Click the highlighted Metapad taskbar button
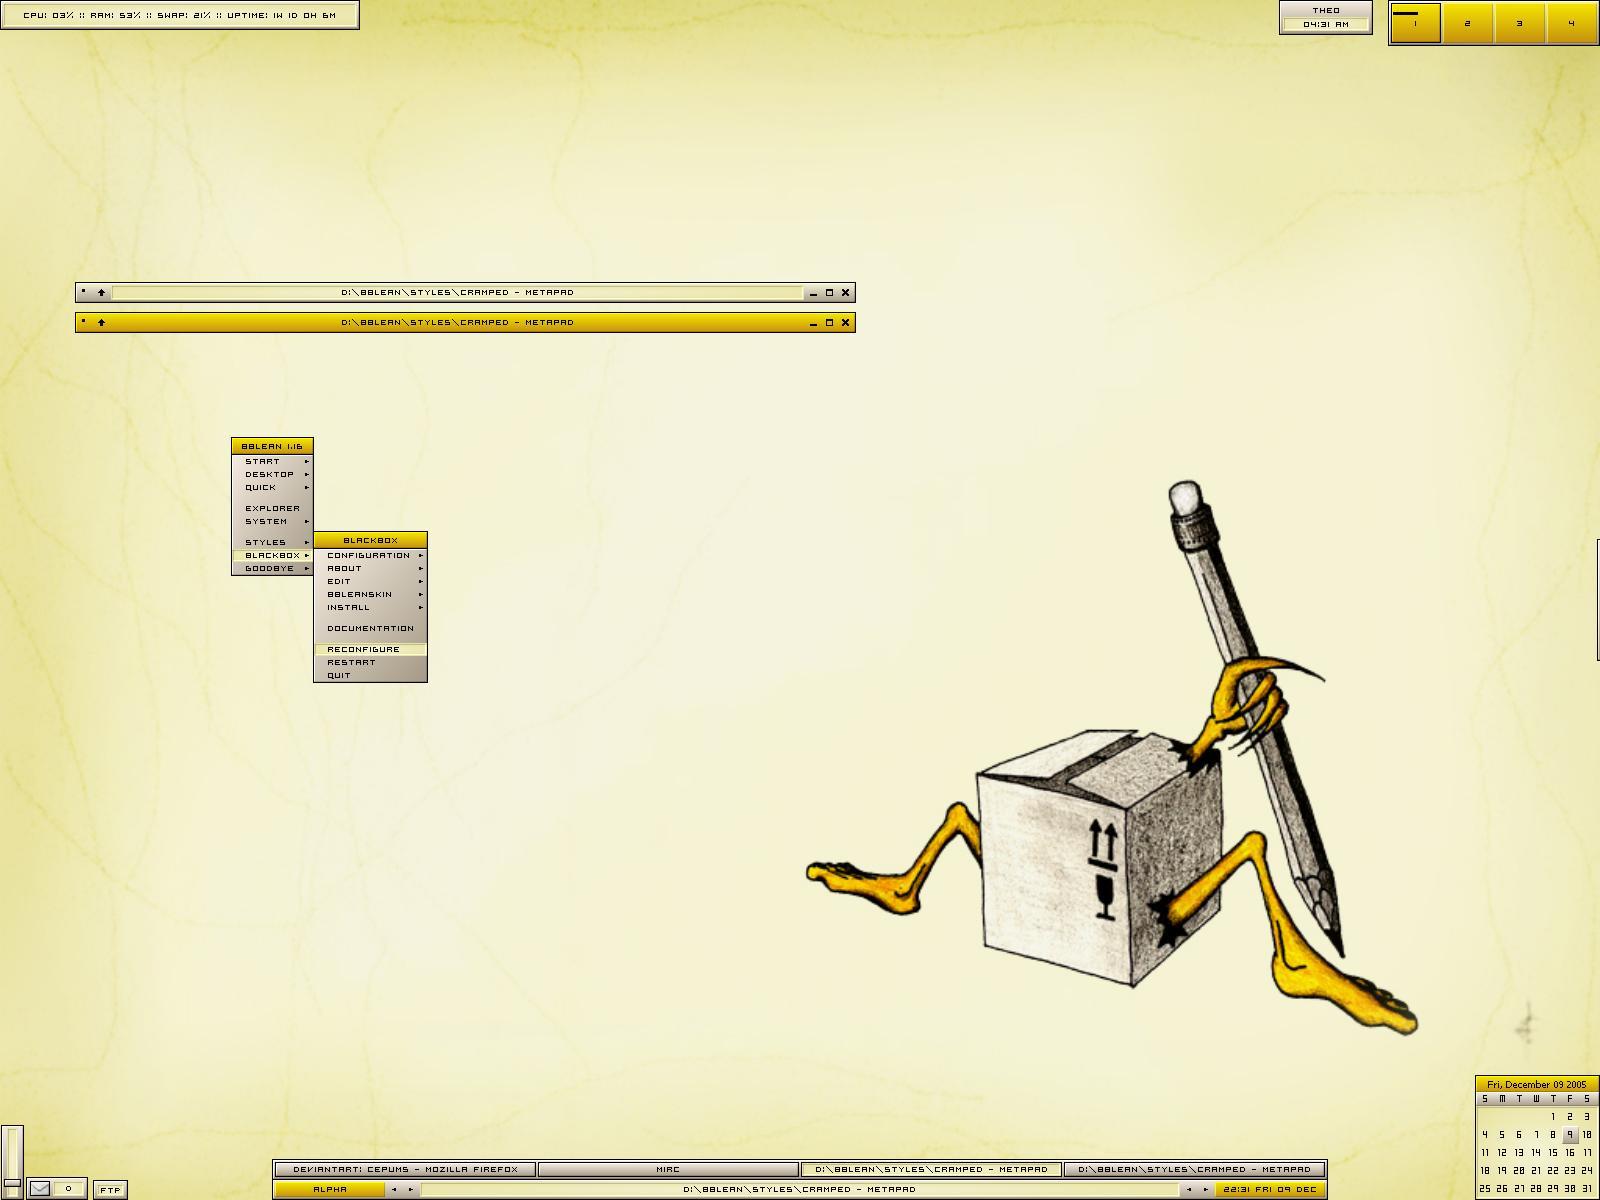This screenshot has height=1200, width=1600. [931, 1169]
